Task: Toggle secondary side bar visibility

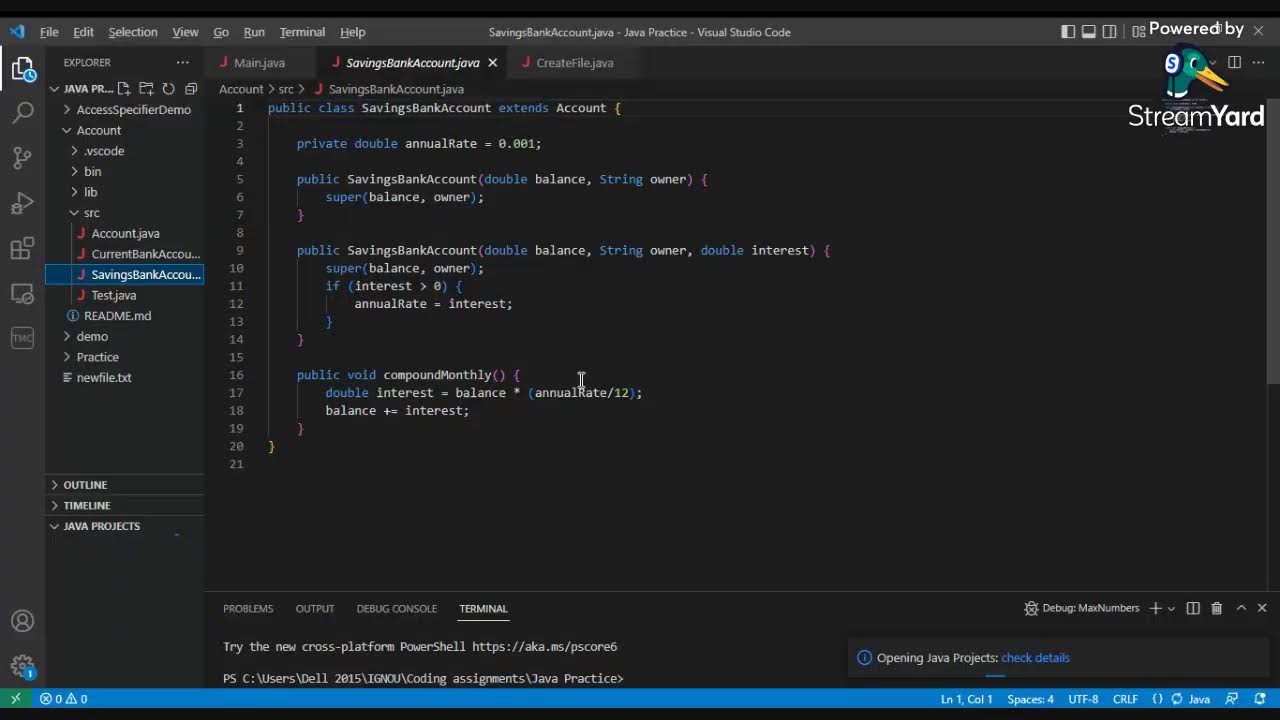Action: (x=1110, y=32)
